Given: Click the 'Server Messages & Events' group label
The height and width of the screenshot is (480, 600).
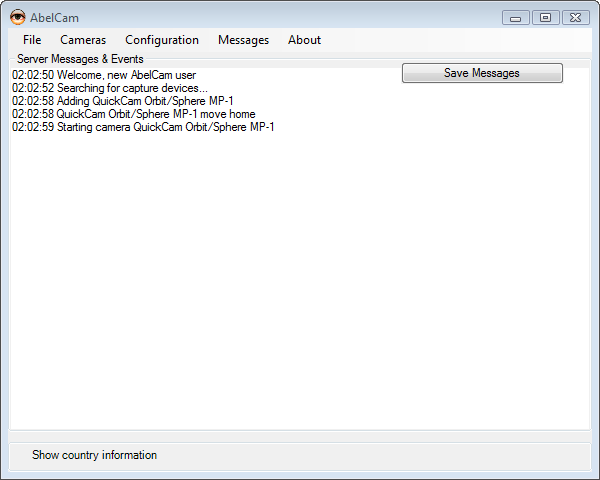Looking at the screenshot, I should click(80, 59).
